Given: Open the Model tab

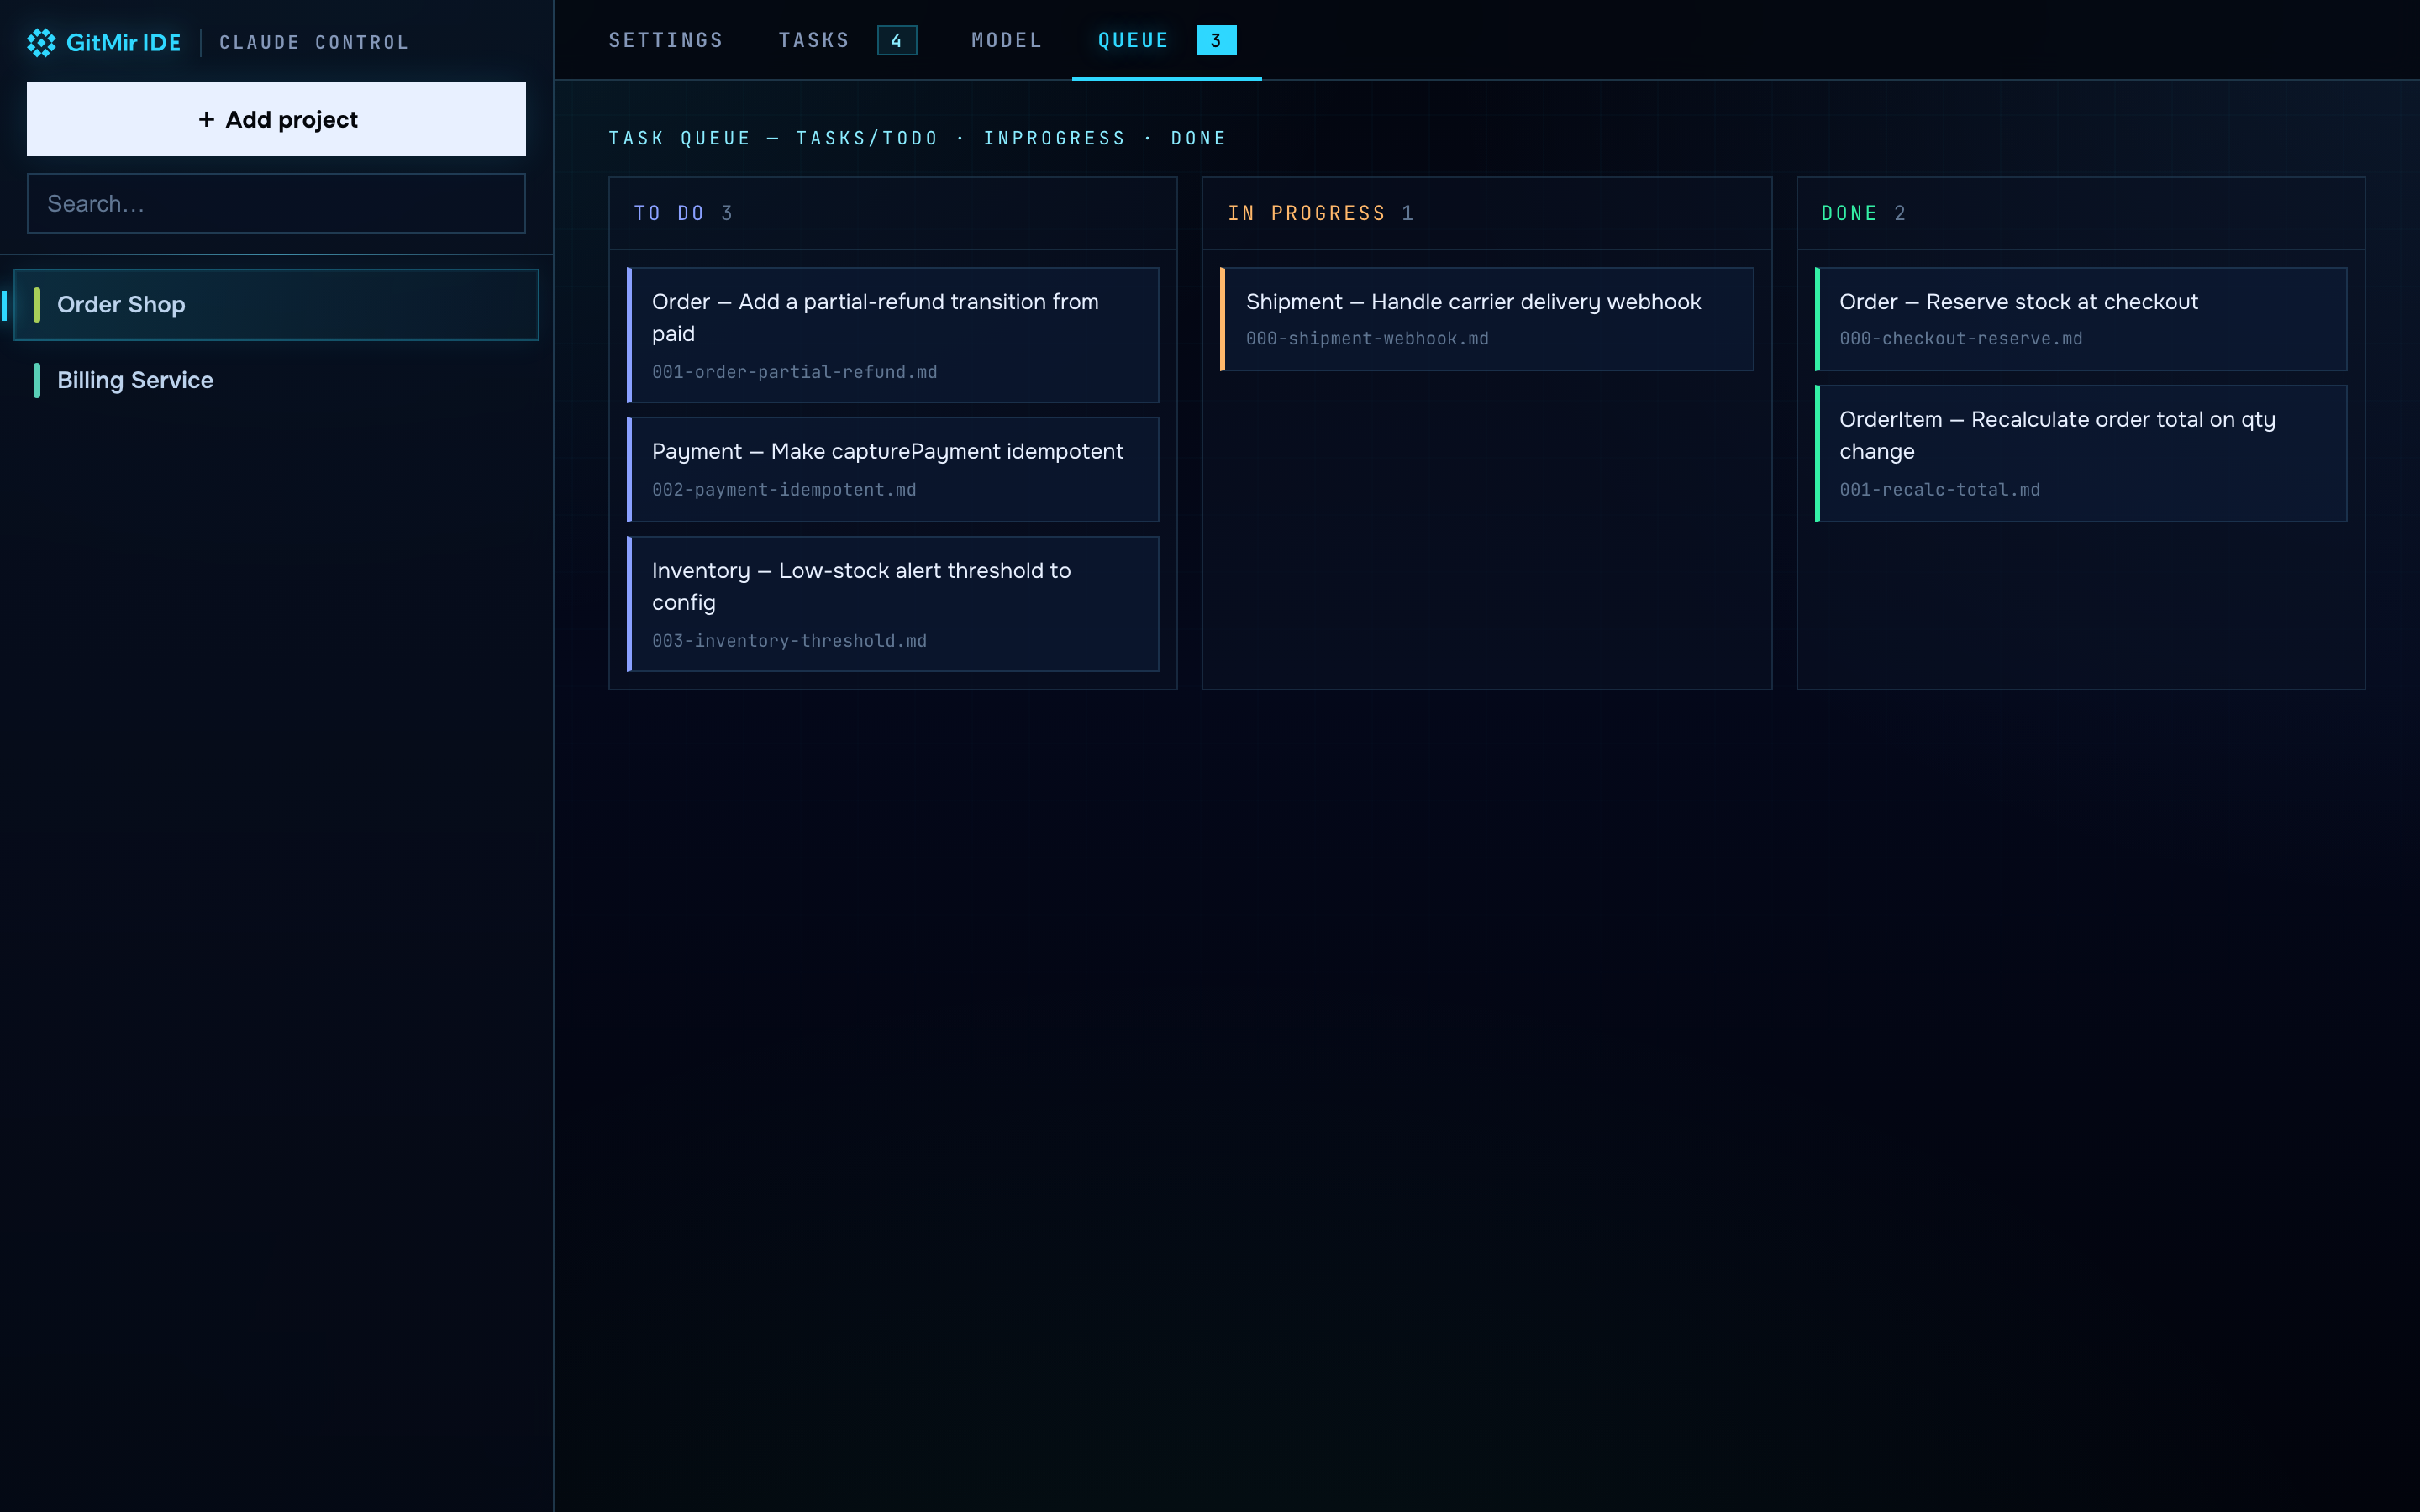Looking at the screenshot, I should (x=1007, y=40).
